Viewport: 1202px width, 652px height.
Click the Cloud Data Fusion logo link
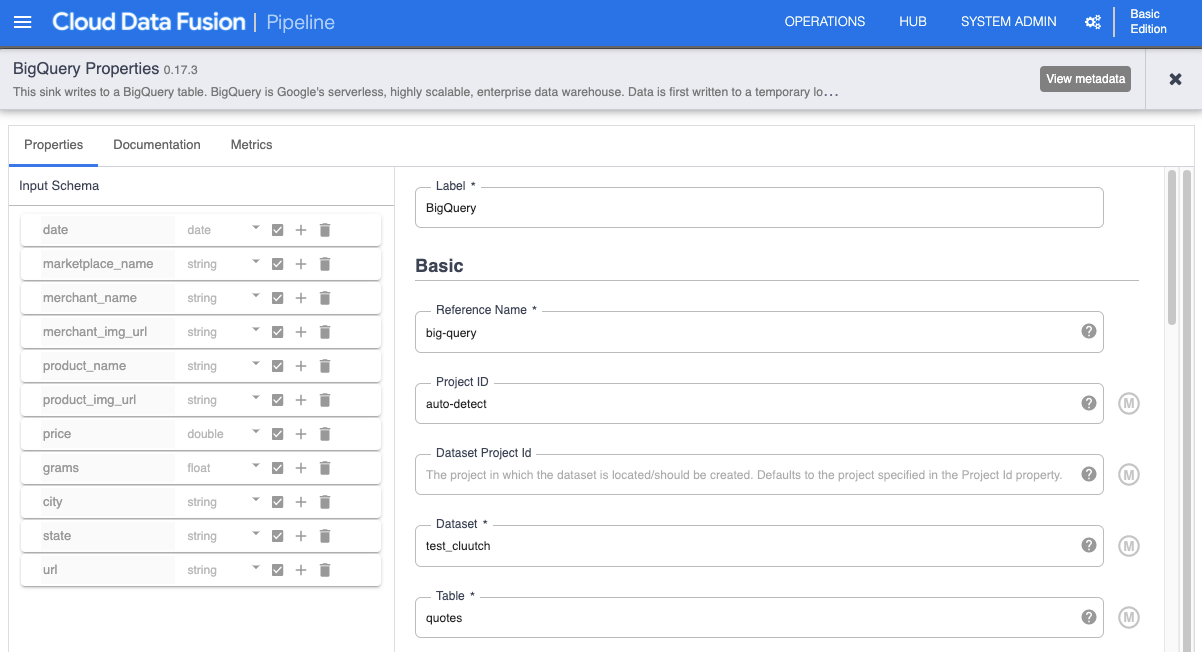148,22
